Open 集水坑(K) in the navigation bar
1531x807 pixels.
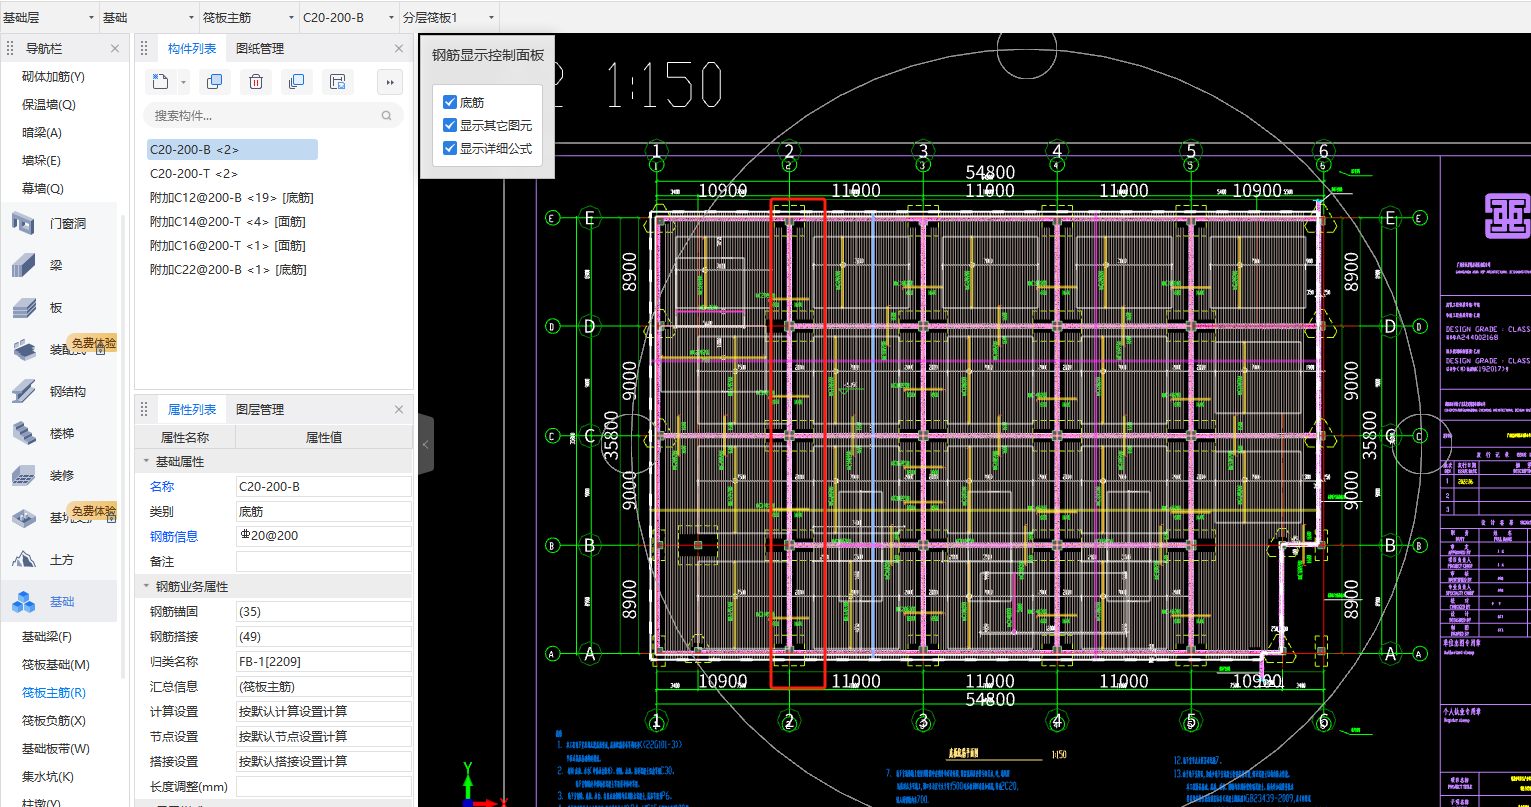pos(46,776)
